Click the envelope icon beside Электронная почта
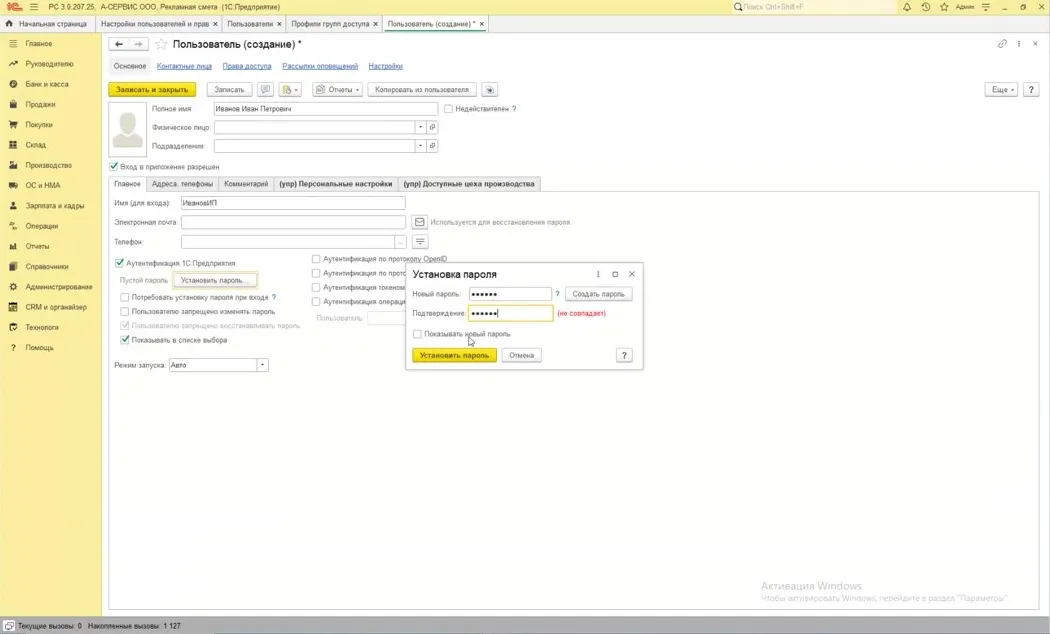 pos(420,222)
